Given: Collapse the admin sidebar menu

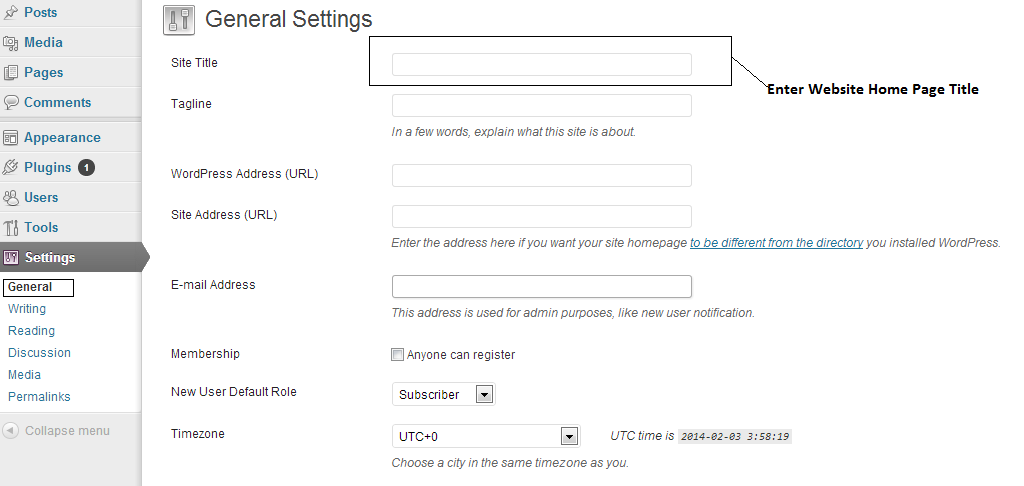Looking at the screenshot, I should [x=58, y=431].
